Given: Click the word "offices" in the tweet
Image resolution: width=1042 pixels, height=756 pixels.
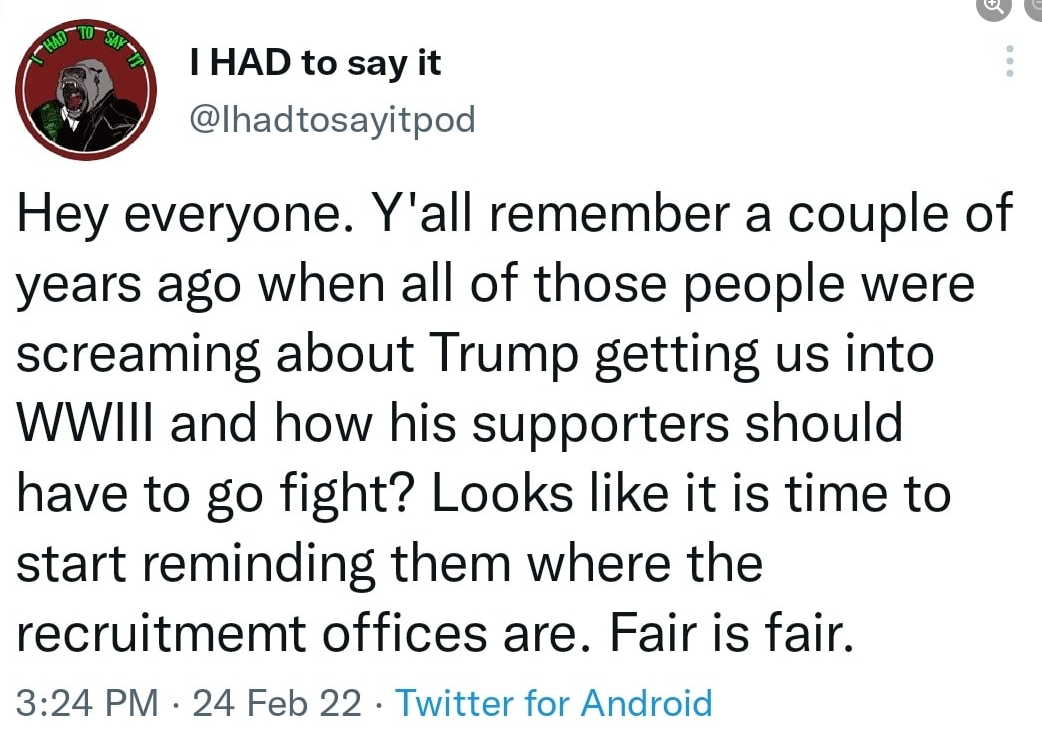Looking at the screenshot, I should (x=405, y=632).
